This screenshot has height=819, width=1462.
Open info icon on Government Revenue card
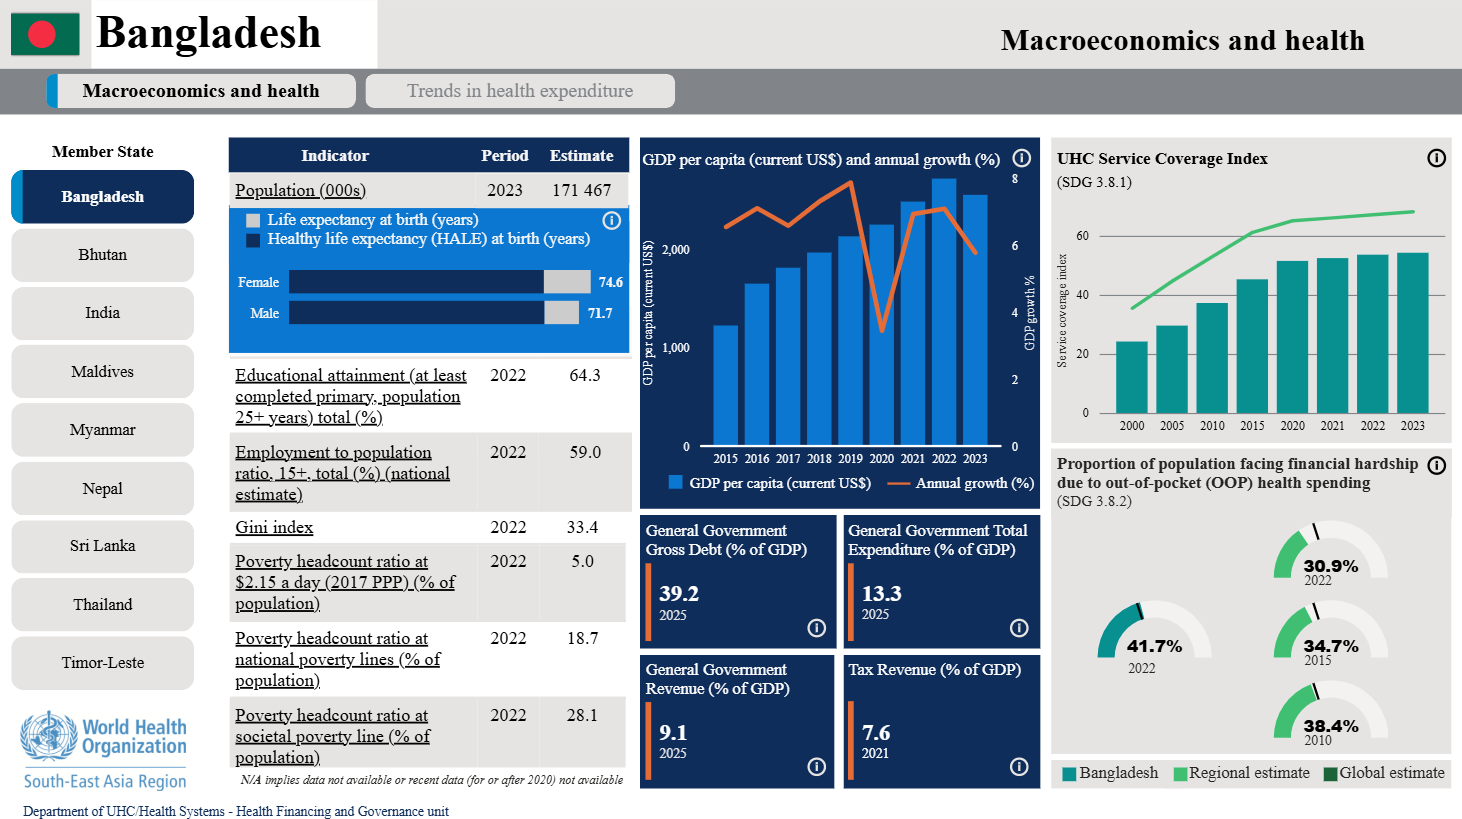[816, 767]
